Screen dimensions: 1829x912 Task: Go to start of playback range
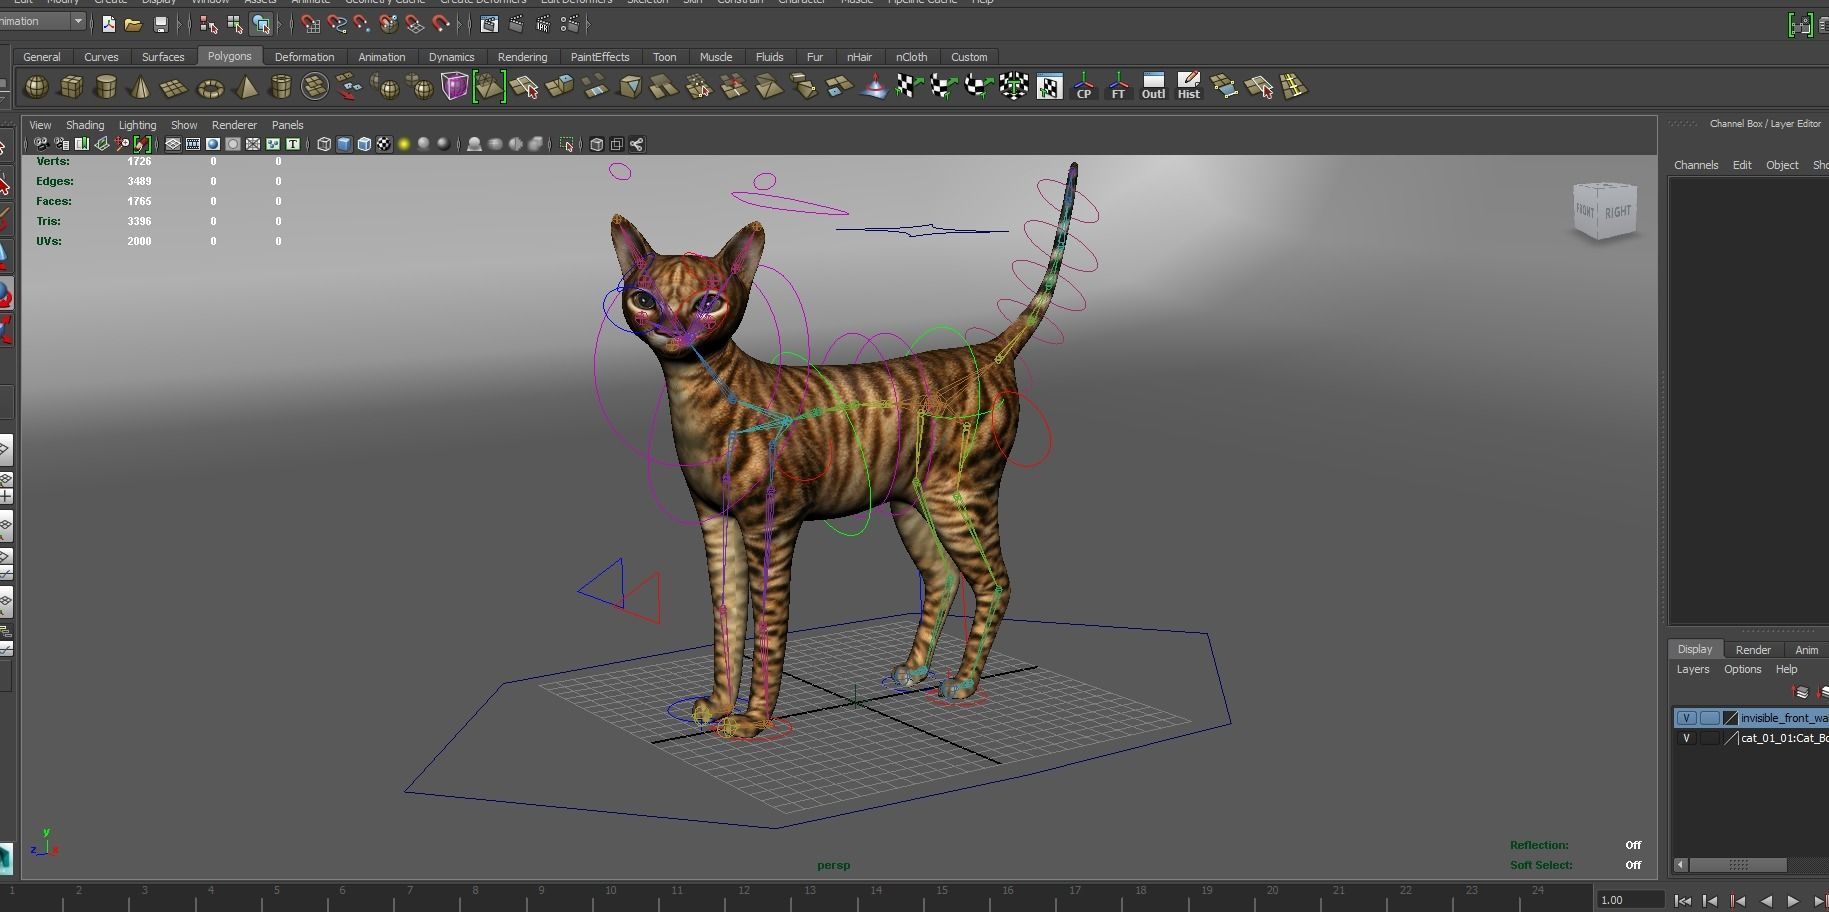(x=1683, y=901)
